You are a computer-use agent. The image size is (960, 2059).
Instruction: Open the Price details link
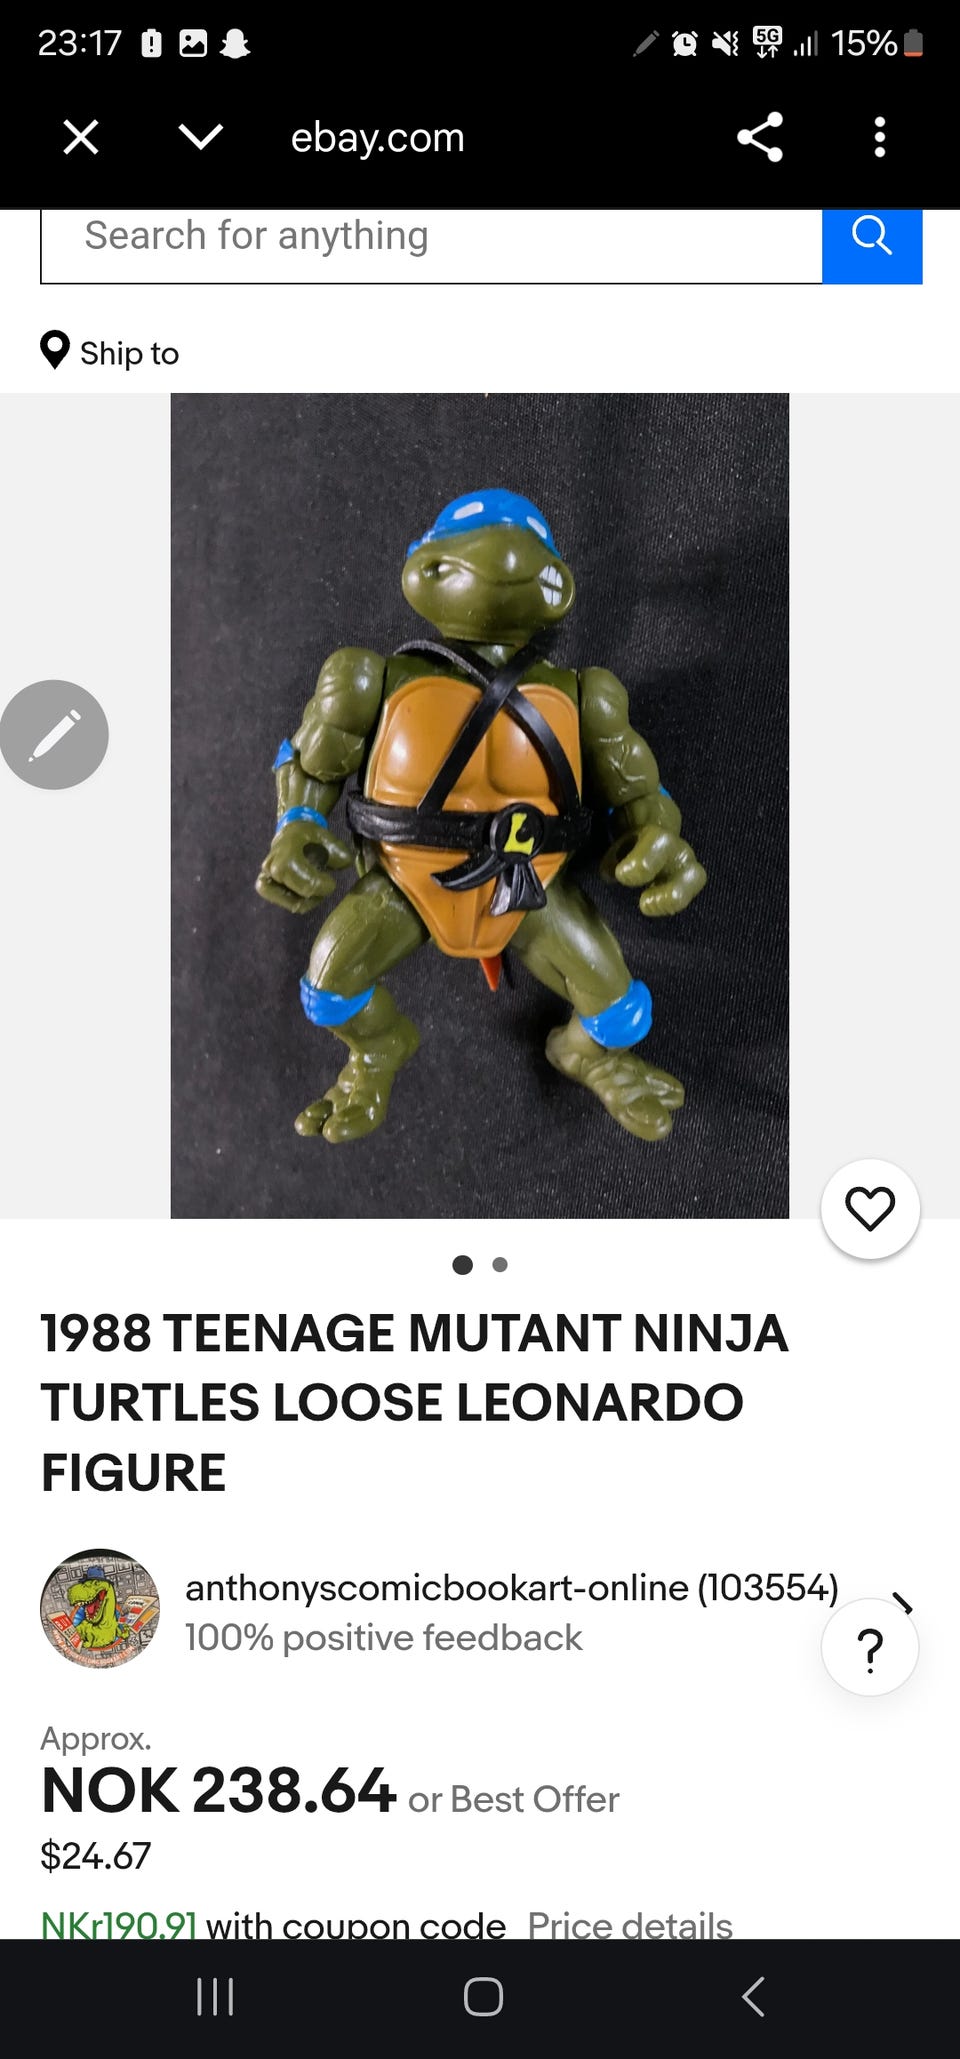630,1925
